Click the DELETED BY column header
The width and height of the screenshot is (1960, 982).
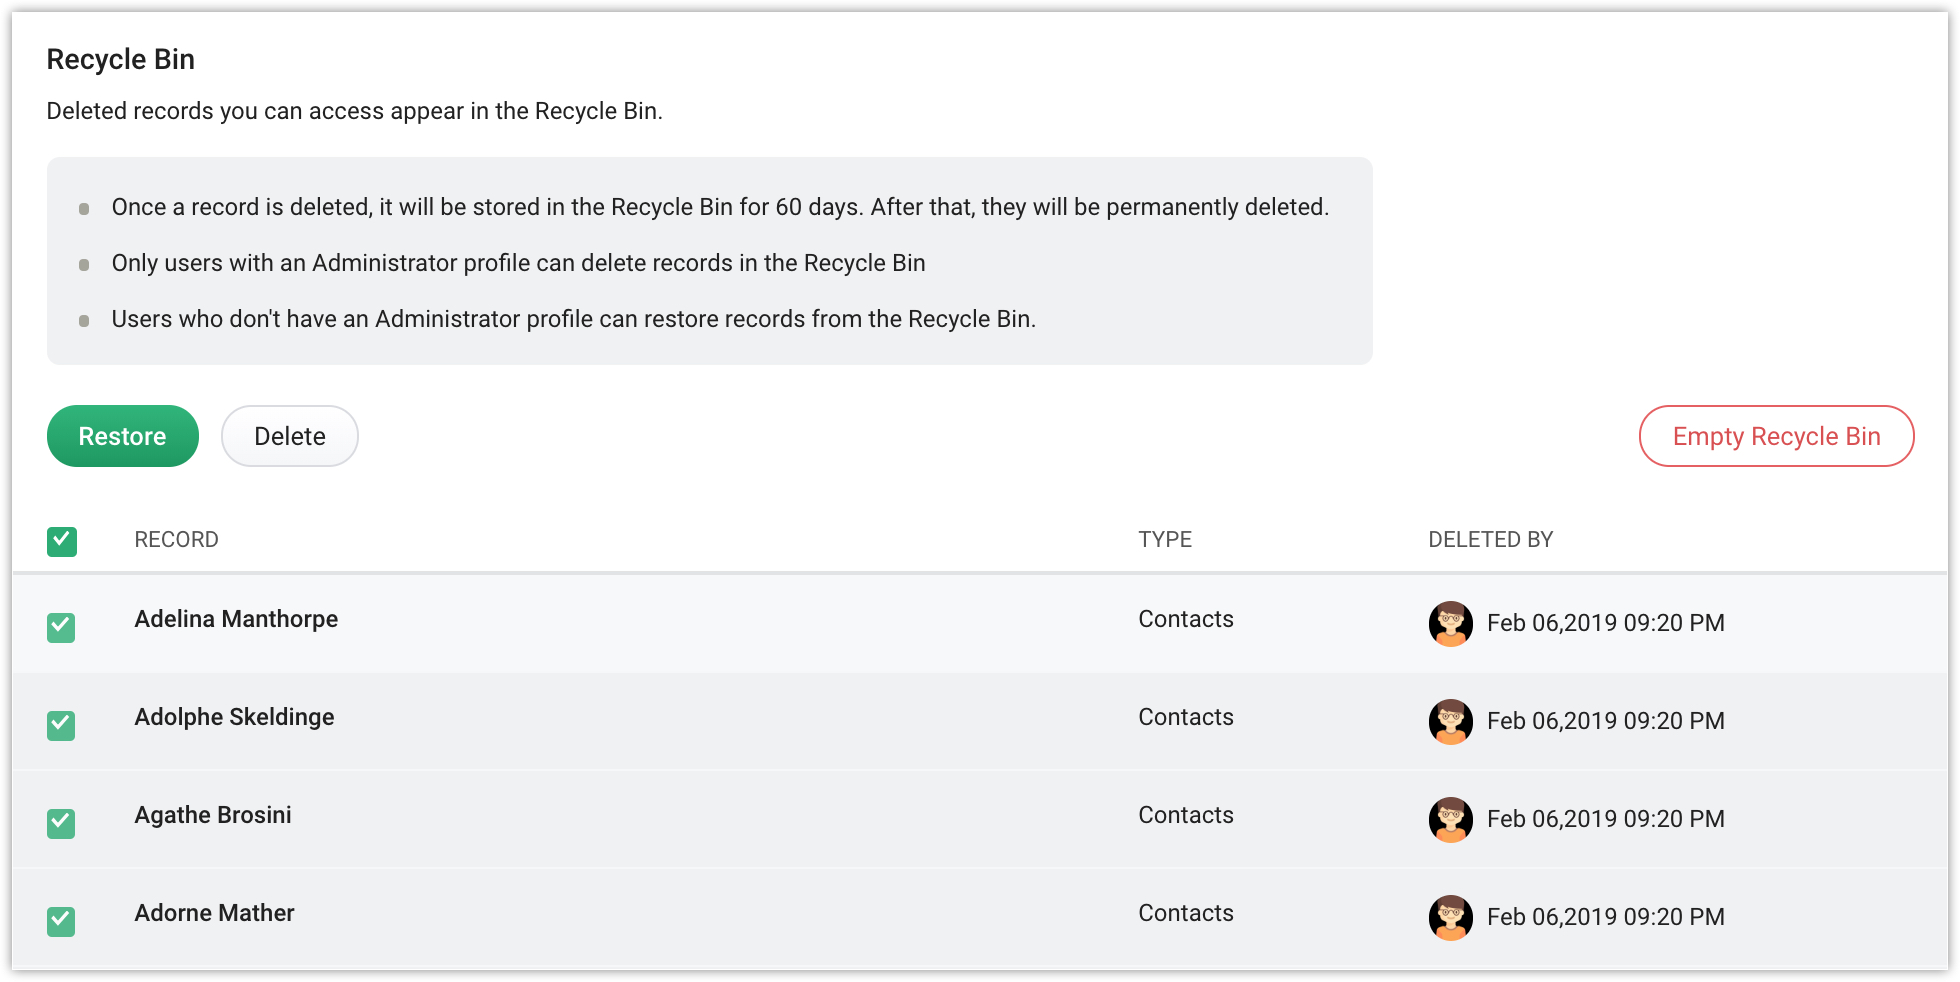[x=1490, y=540]
